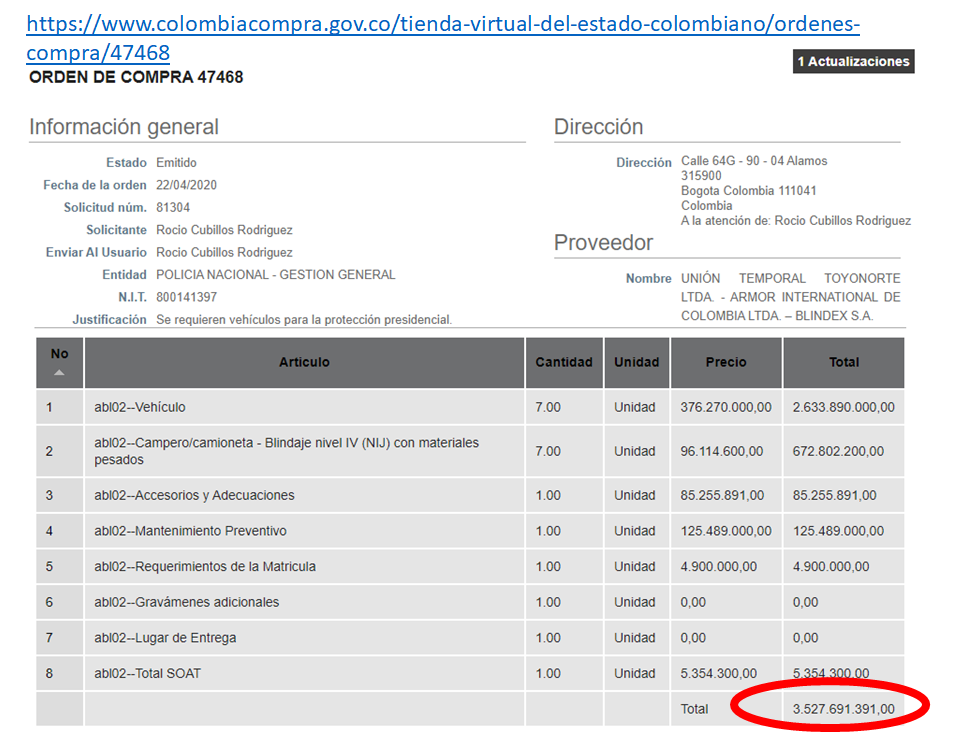Click the Solicitud núm. value 81304
Screen dimensions: 960x748
click(173, 208)
